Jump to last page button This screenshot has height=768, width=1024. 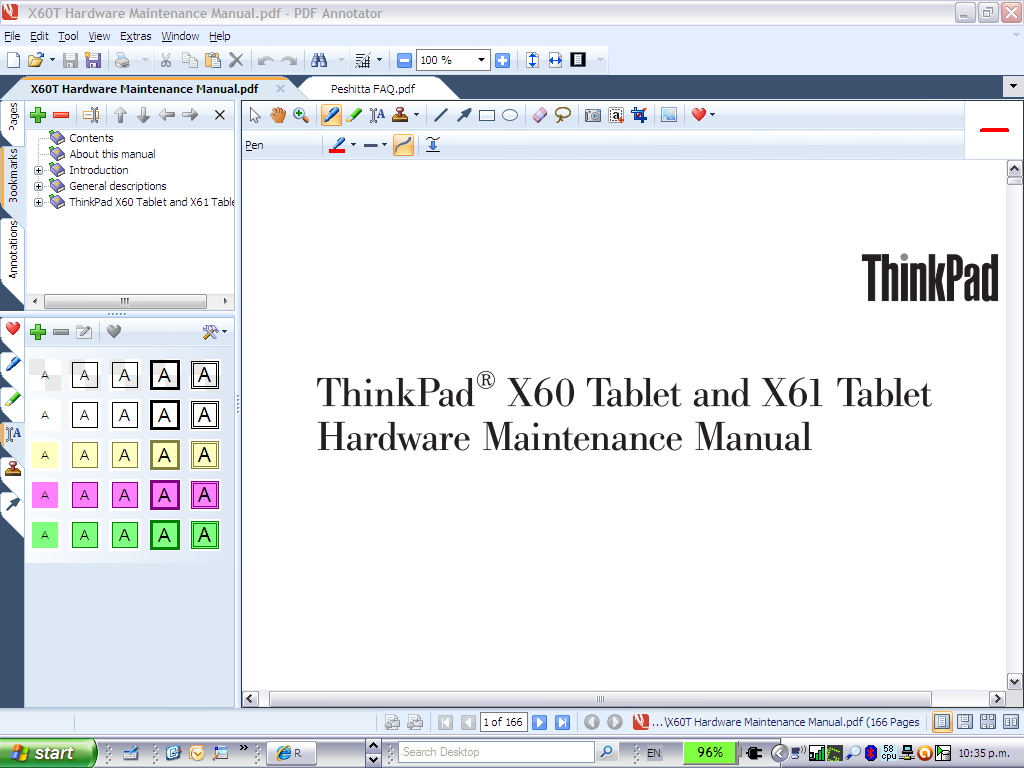click(x=562, y=722)
